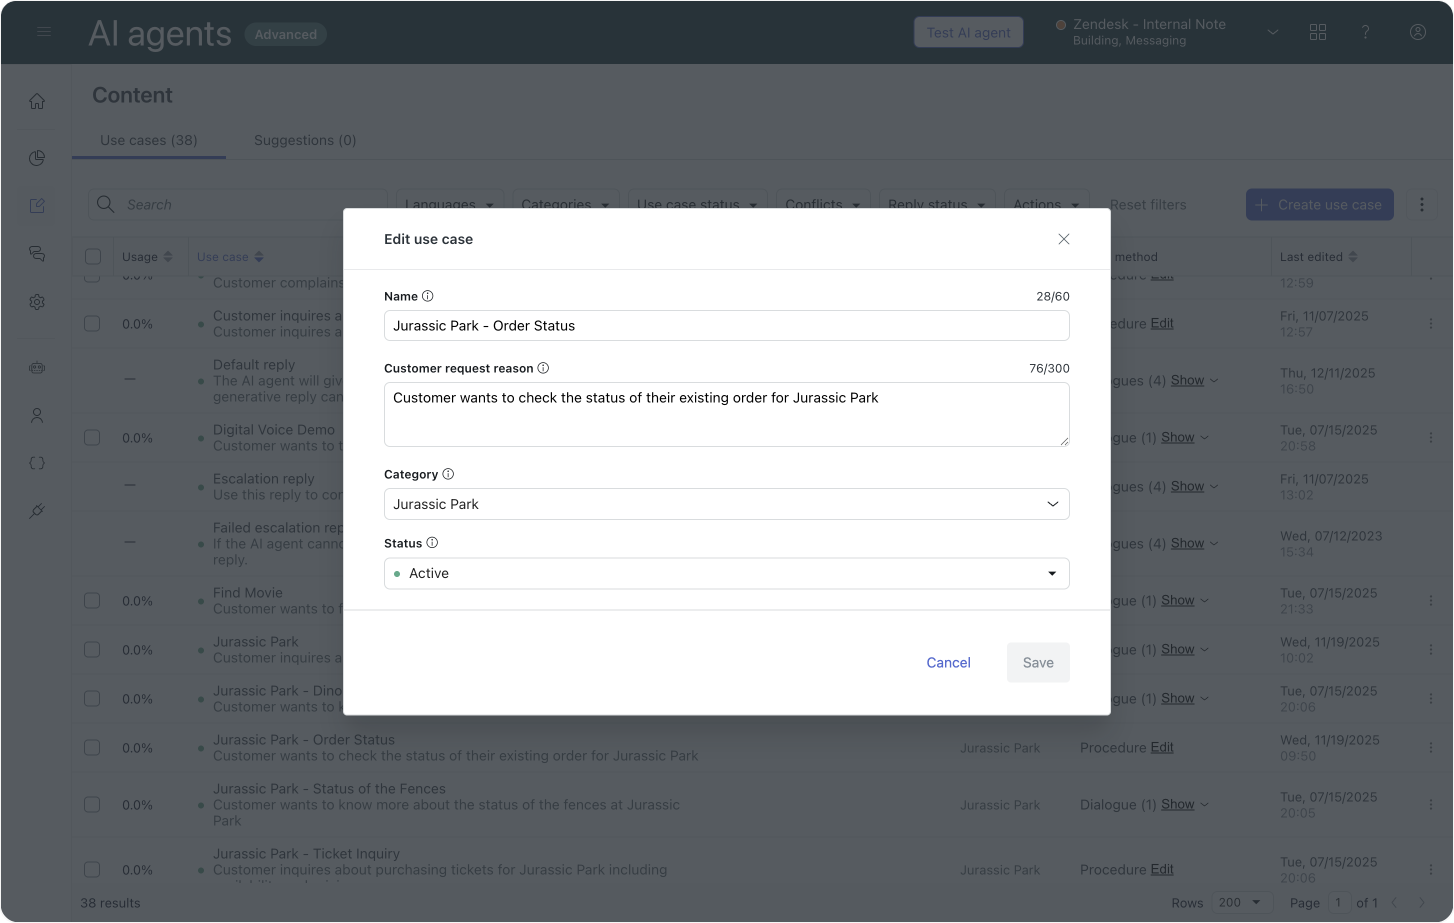Click into the Name input field
Image resolution: width=1454 pixels, height=923 pixels.
[x=727, y=326]
